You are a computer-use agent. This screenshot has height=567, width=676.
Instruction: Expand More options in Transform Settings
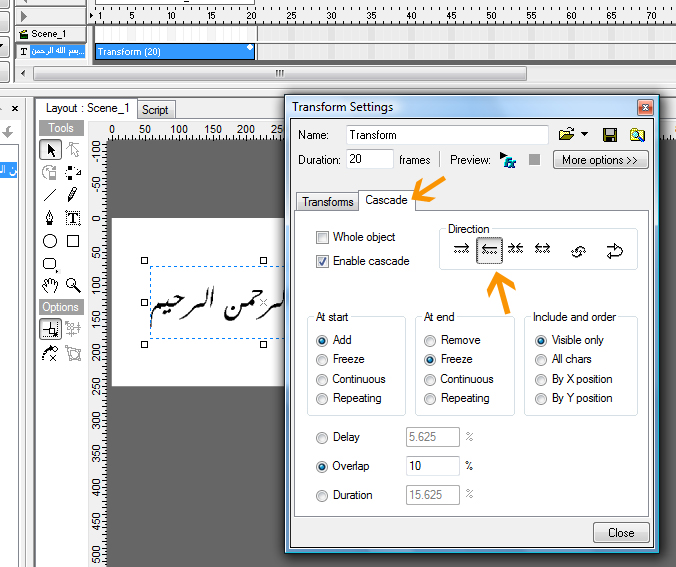(x=599, y=160)
